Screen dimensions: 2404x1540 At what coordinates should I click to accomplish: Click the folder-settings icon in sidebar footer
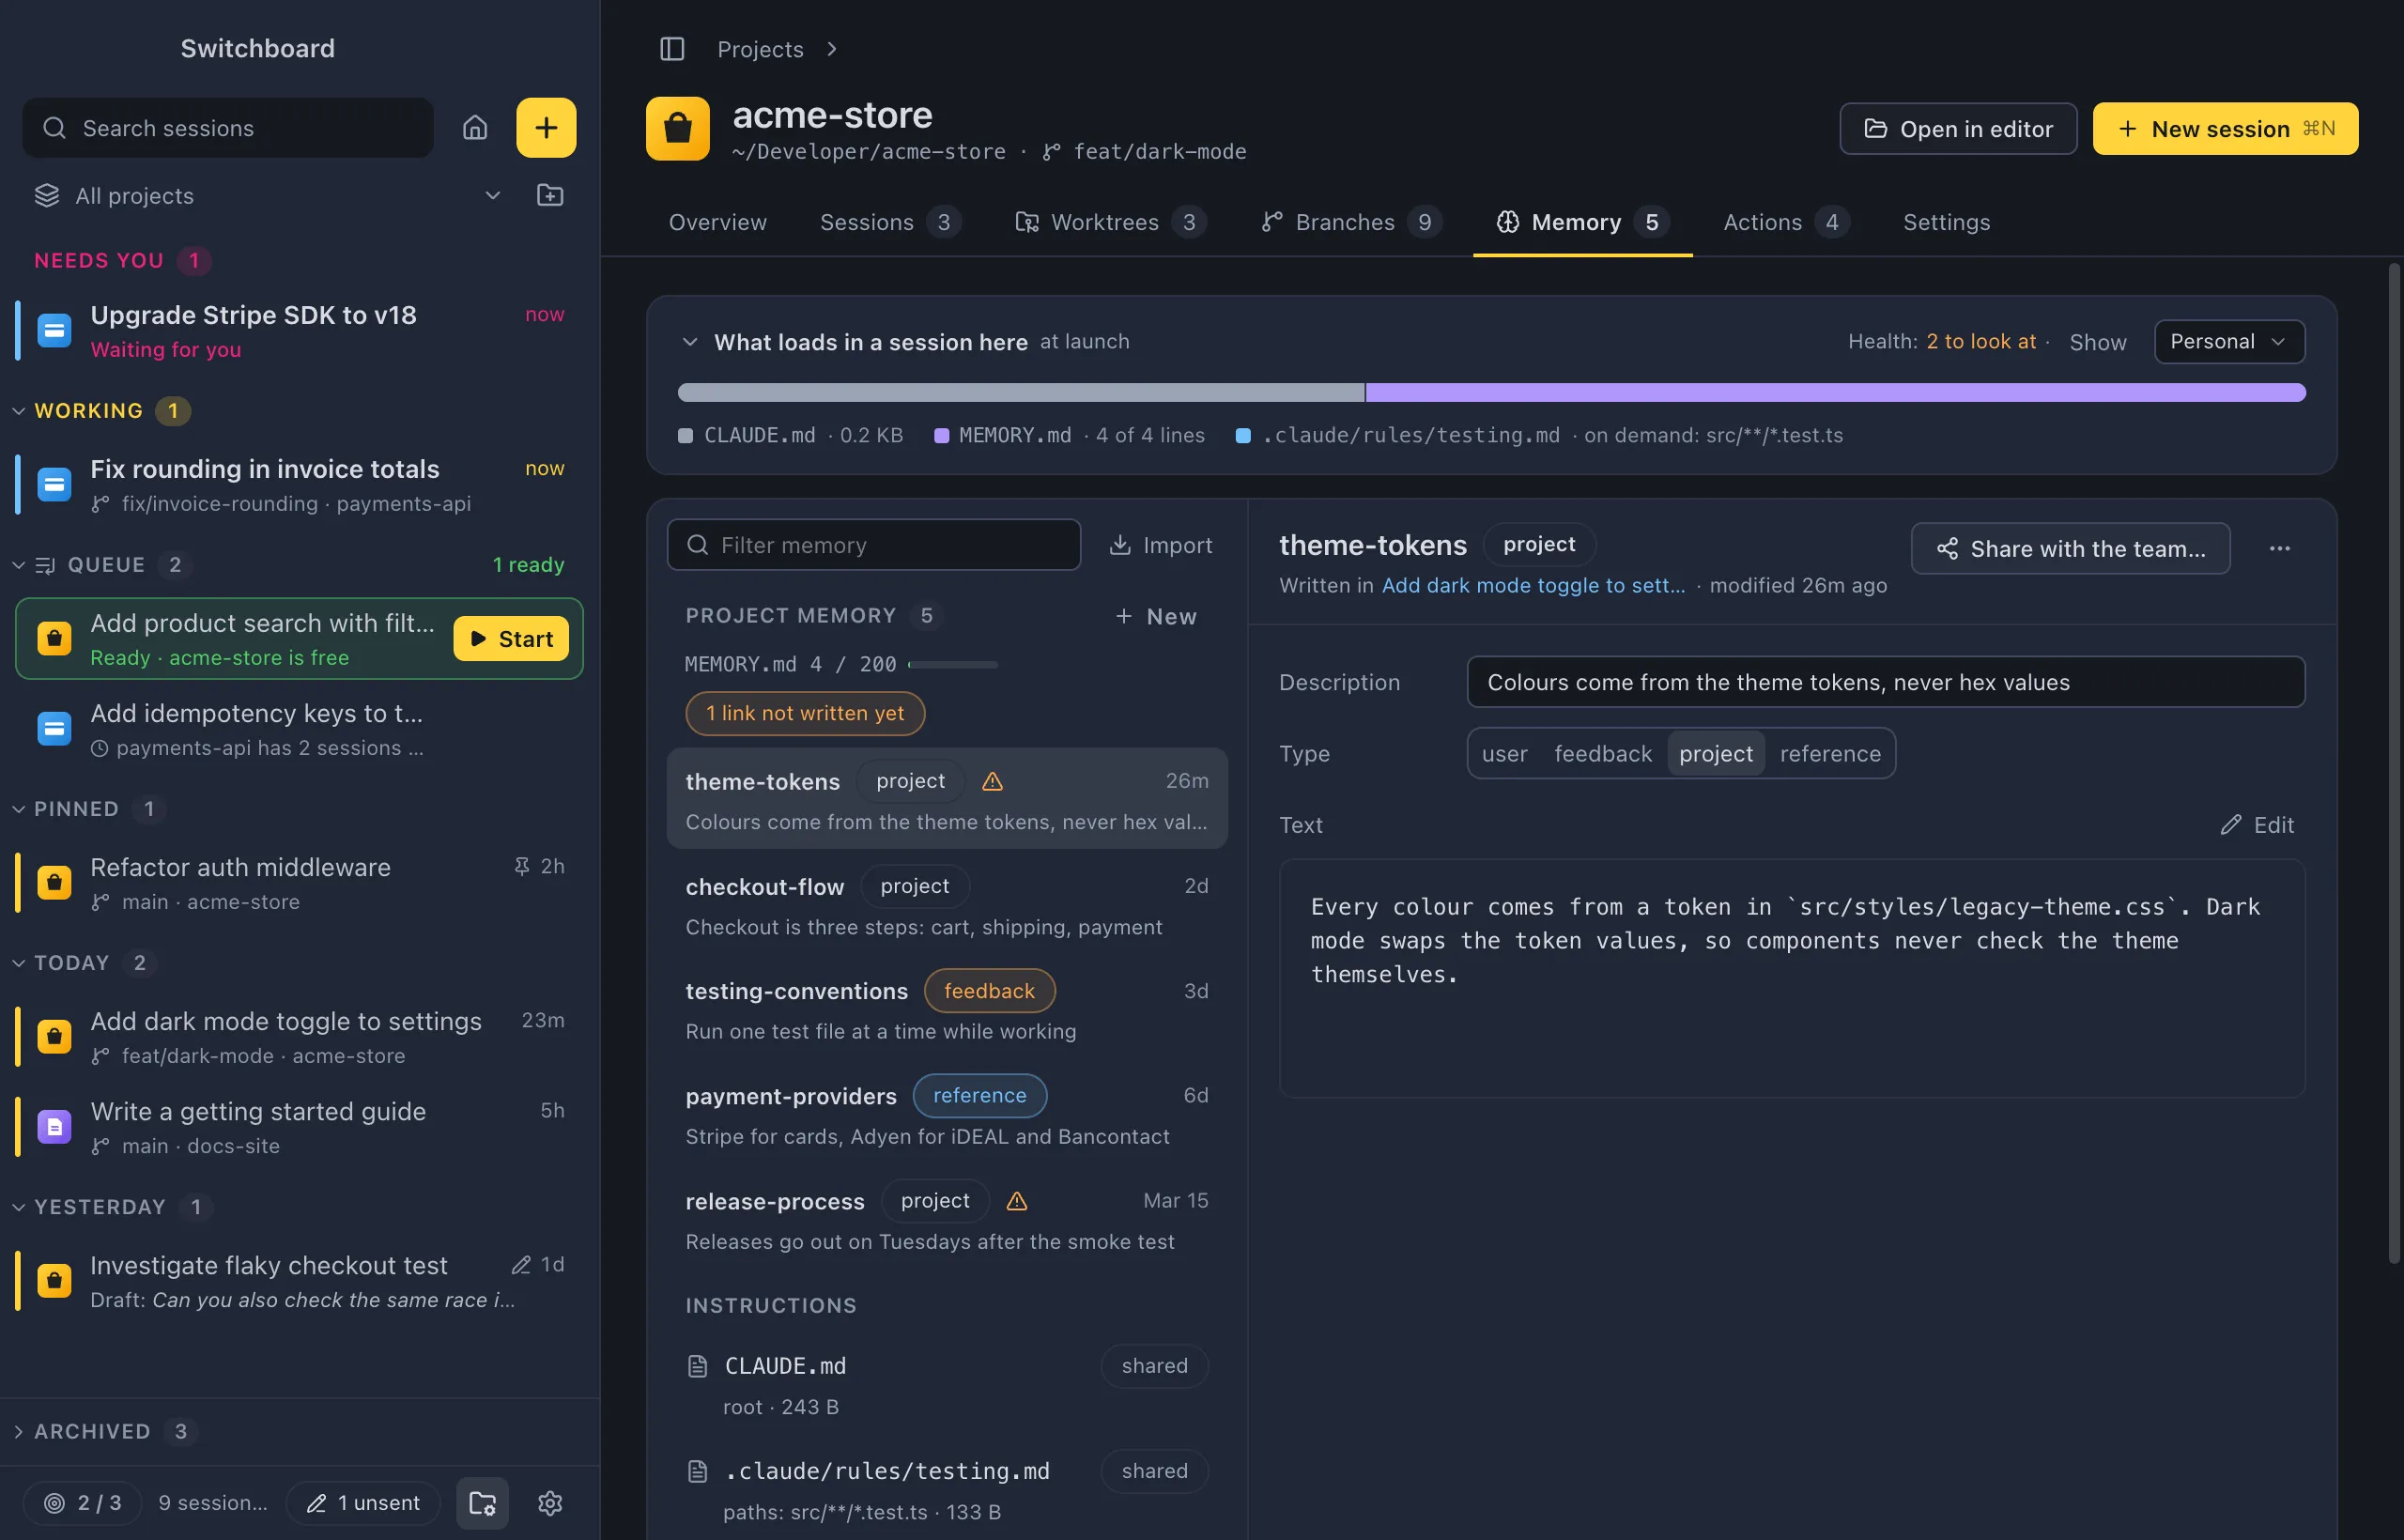point(483,1503)
